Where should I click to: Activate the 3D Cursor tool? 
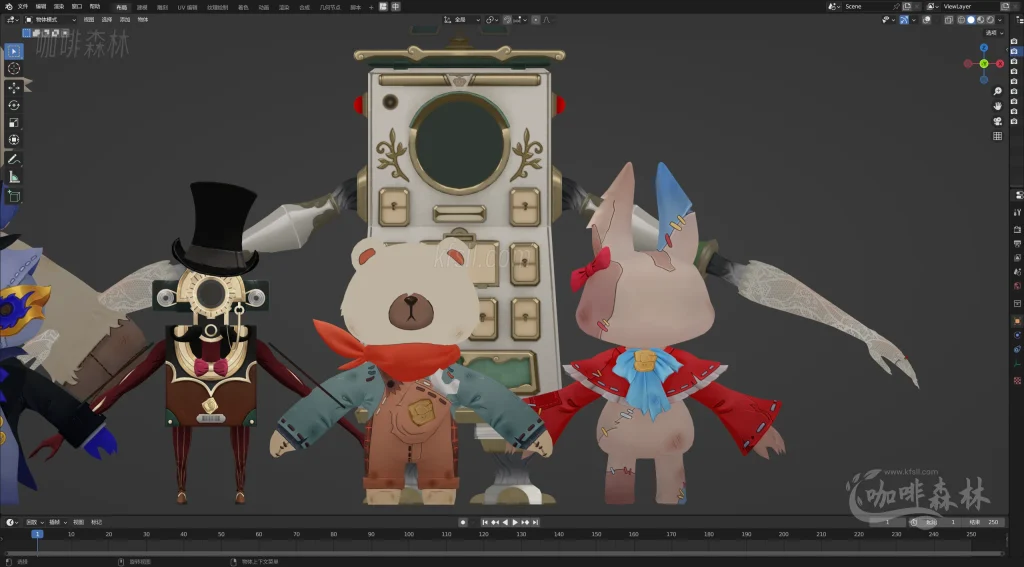[14, 69]
